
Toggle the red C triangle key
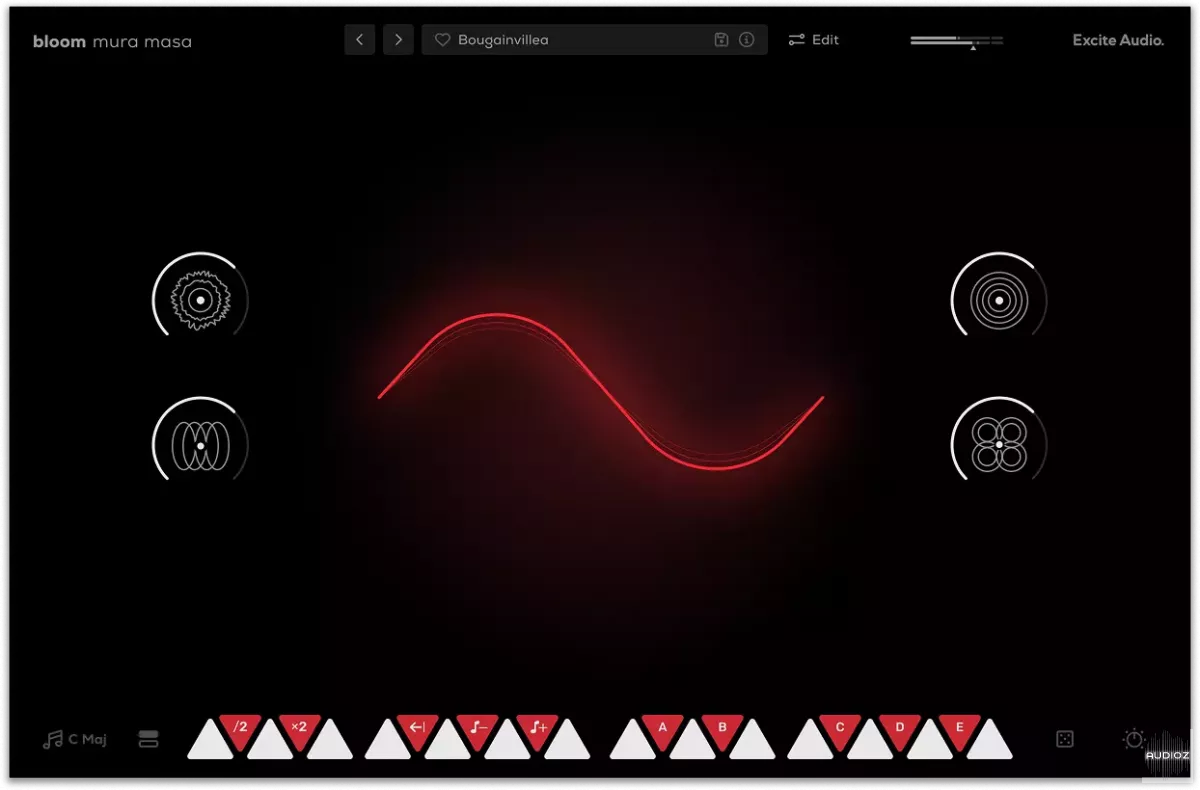click(x=840, y=727)
